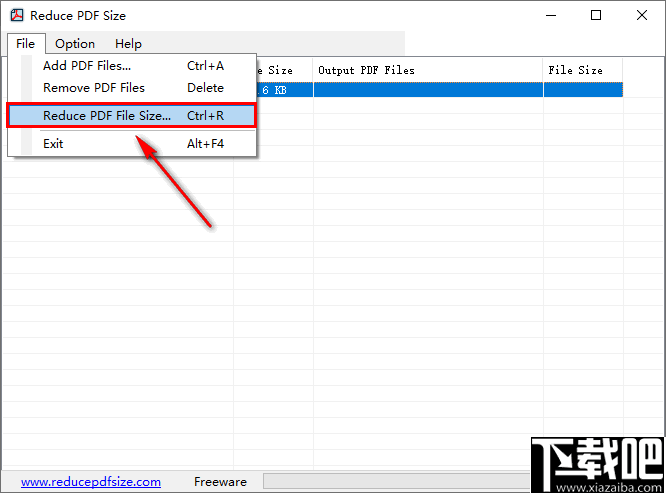Close the Reduce PDF Size window
The image size is (666, 493).
pyautogui.click(x=642, y=16)
